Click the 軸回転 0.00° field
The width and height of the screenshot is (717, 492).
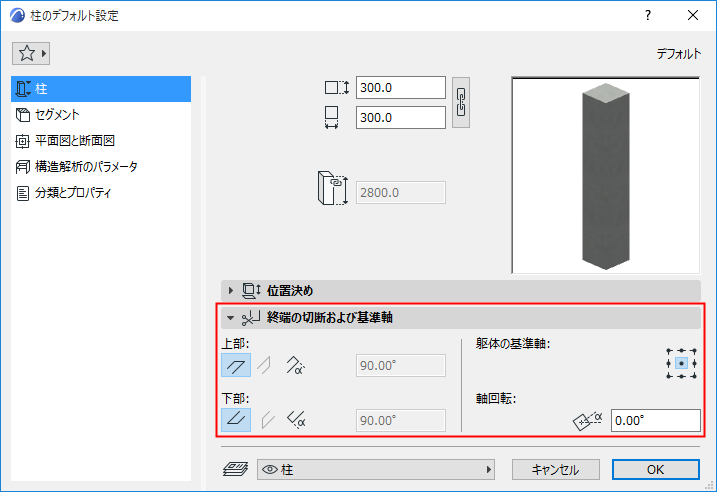(x=656, y=420)
